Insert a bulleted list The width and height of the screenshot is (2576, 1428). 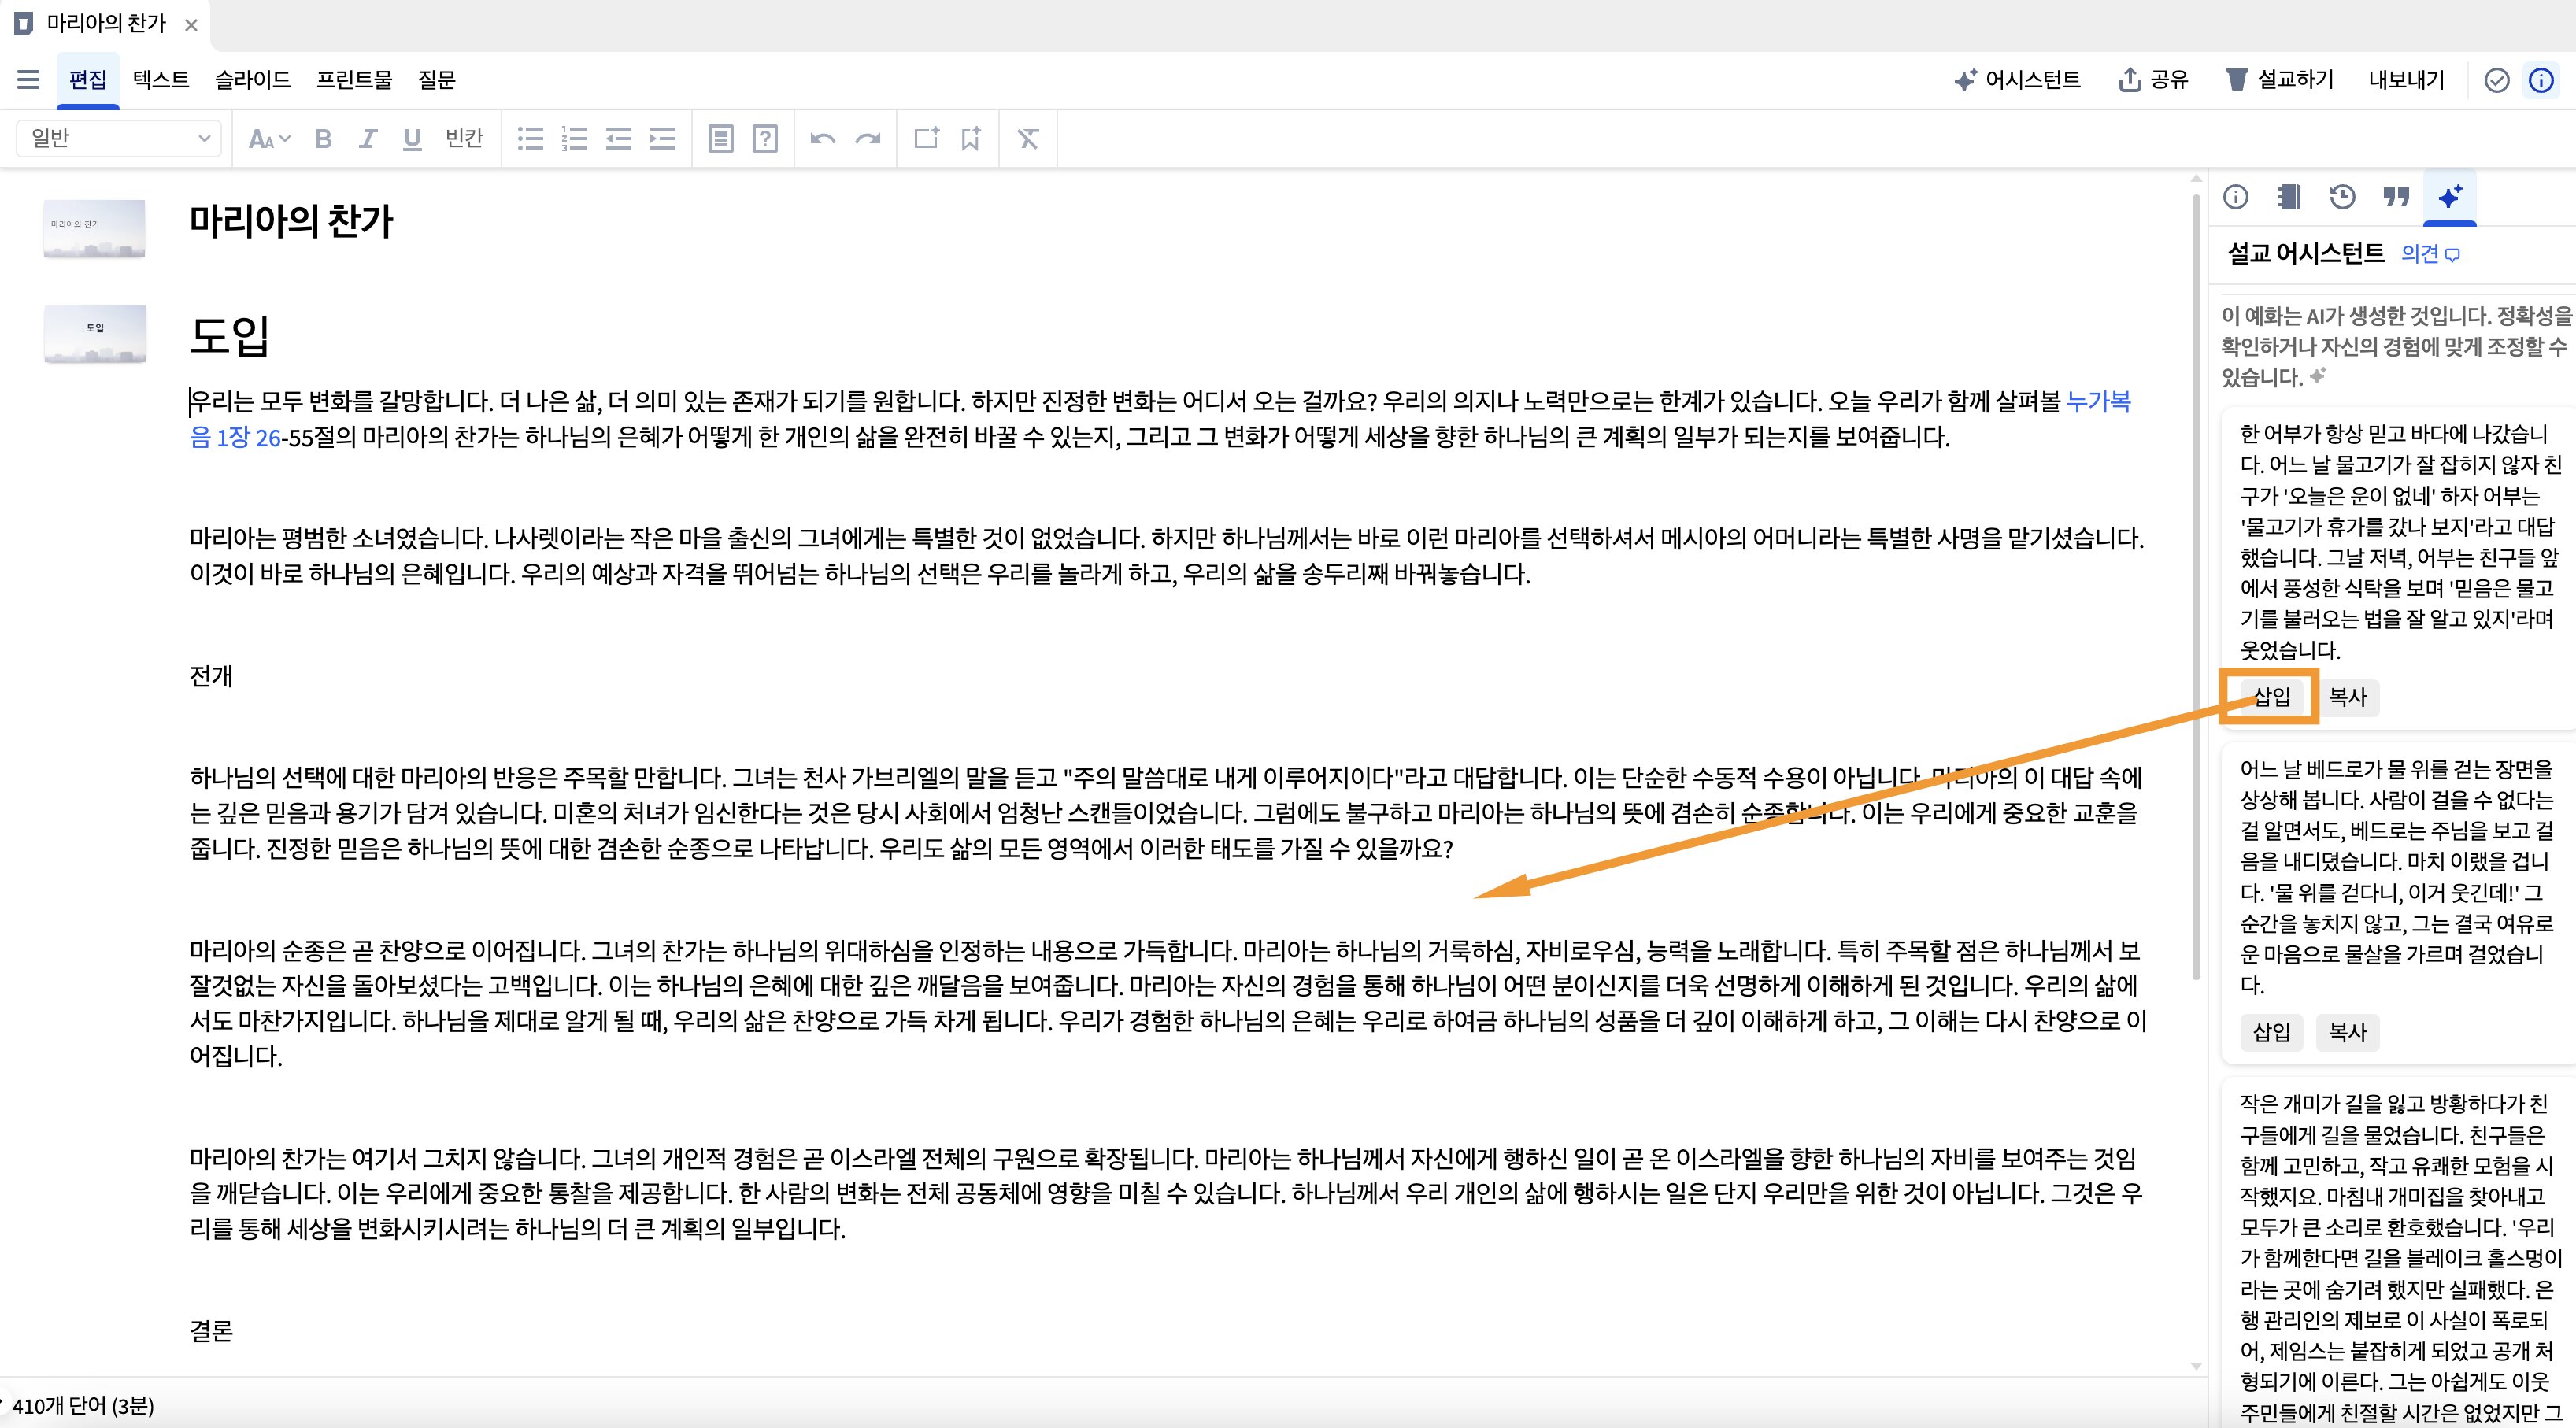pos(530,138)
